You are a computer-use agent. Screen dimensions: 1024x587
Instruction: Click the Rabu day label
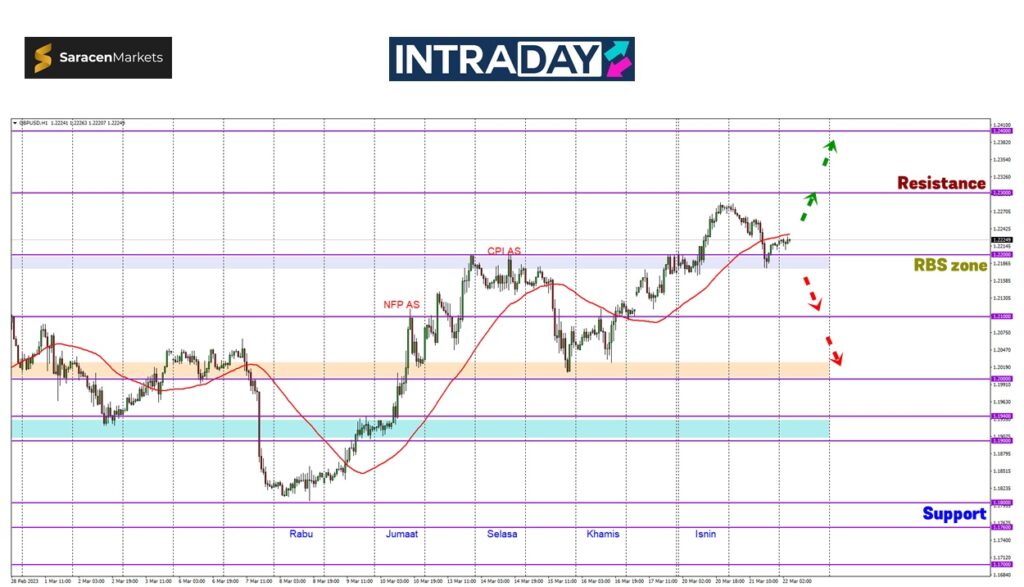tap(301, 534)
